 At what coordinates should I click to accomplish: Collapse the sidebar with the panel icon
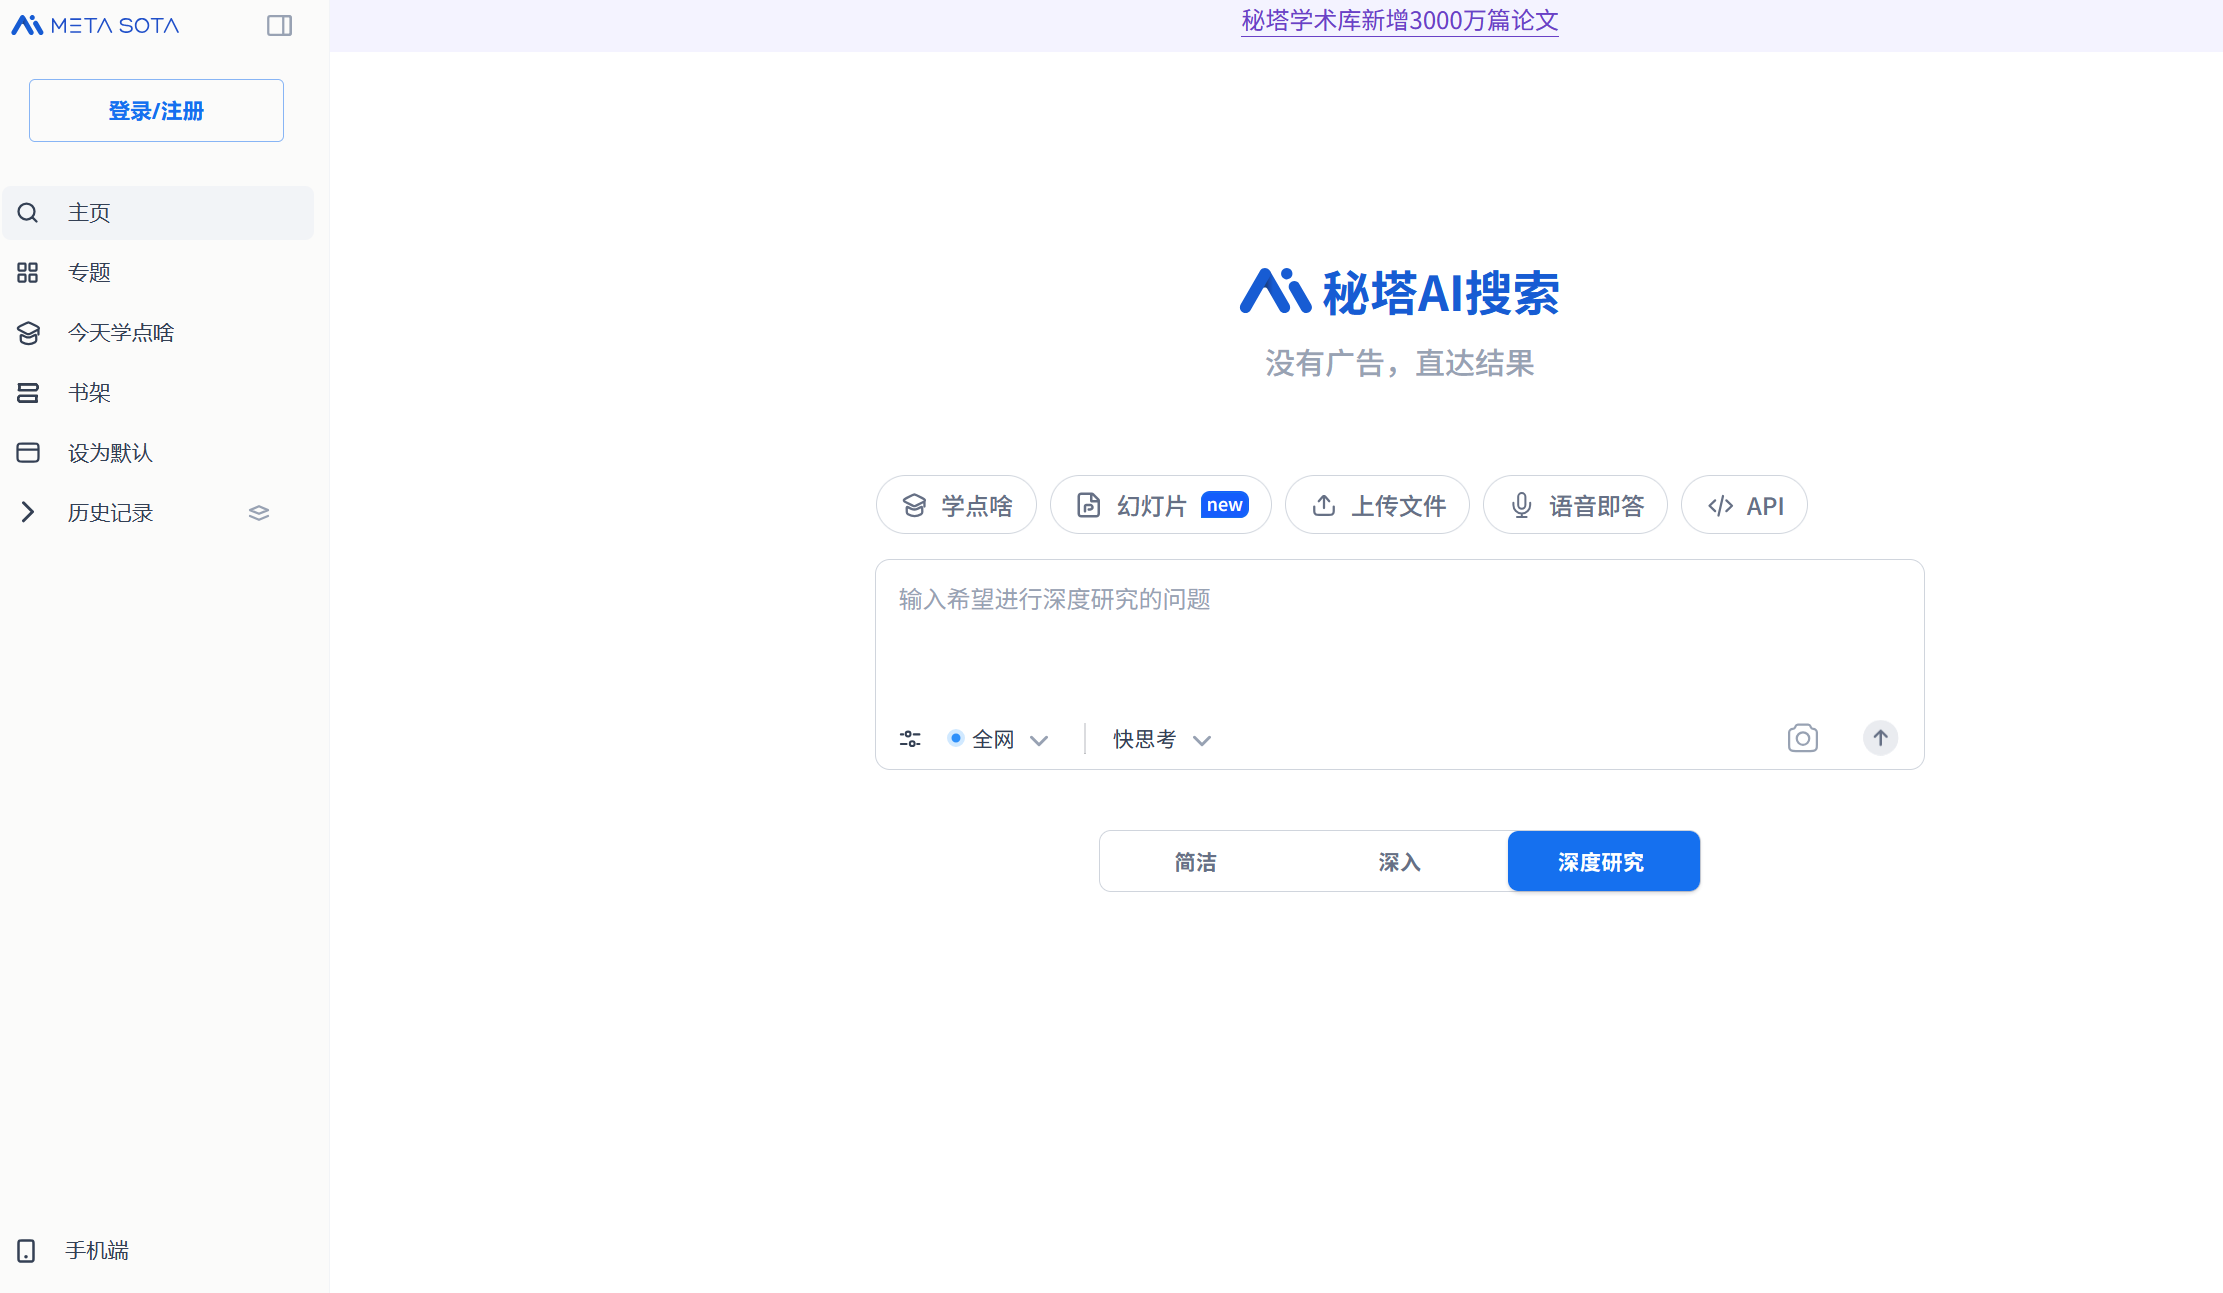click(x=279, y=25)
